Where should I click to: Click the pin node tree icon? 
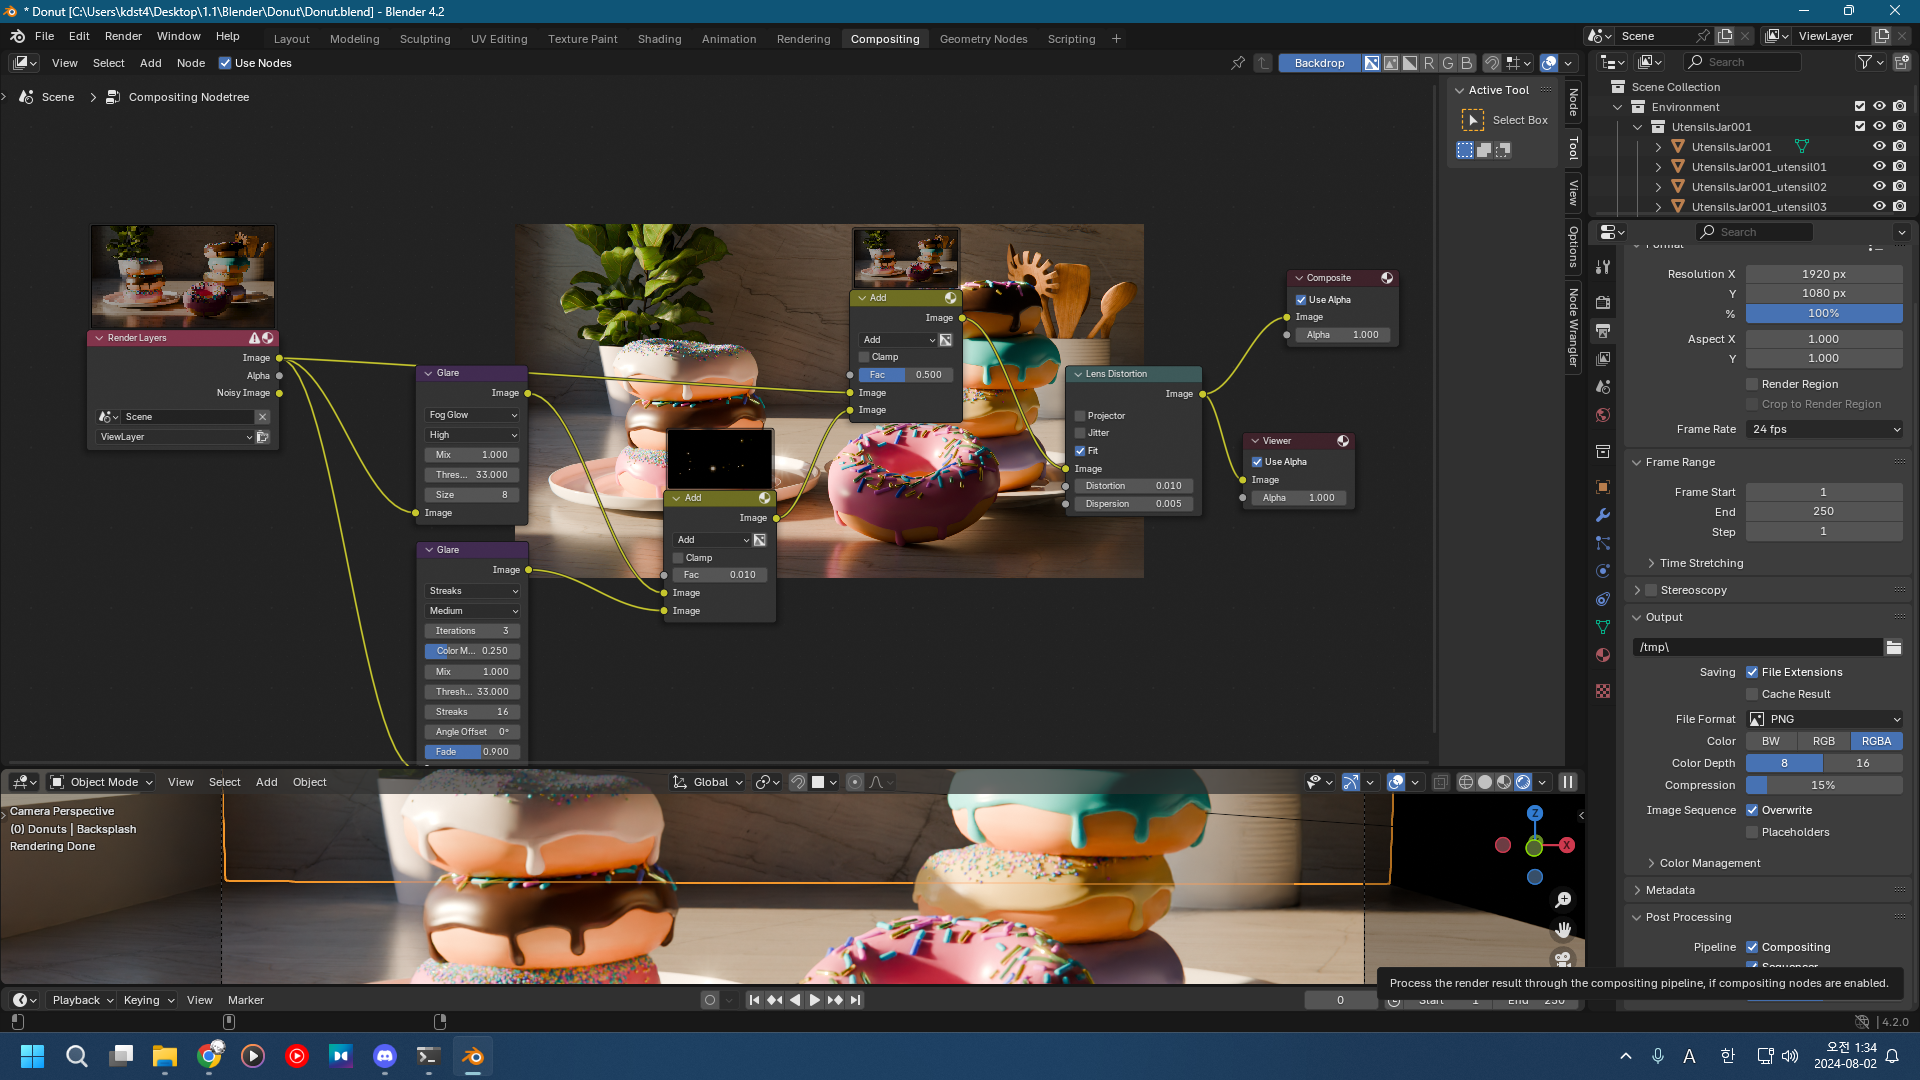pyautogui.click(x=1238, y=63)
